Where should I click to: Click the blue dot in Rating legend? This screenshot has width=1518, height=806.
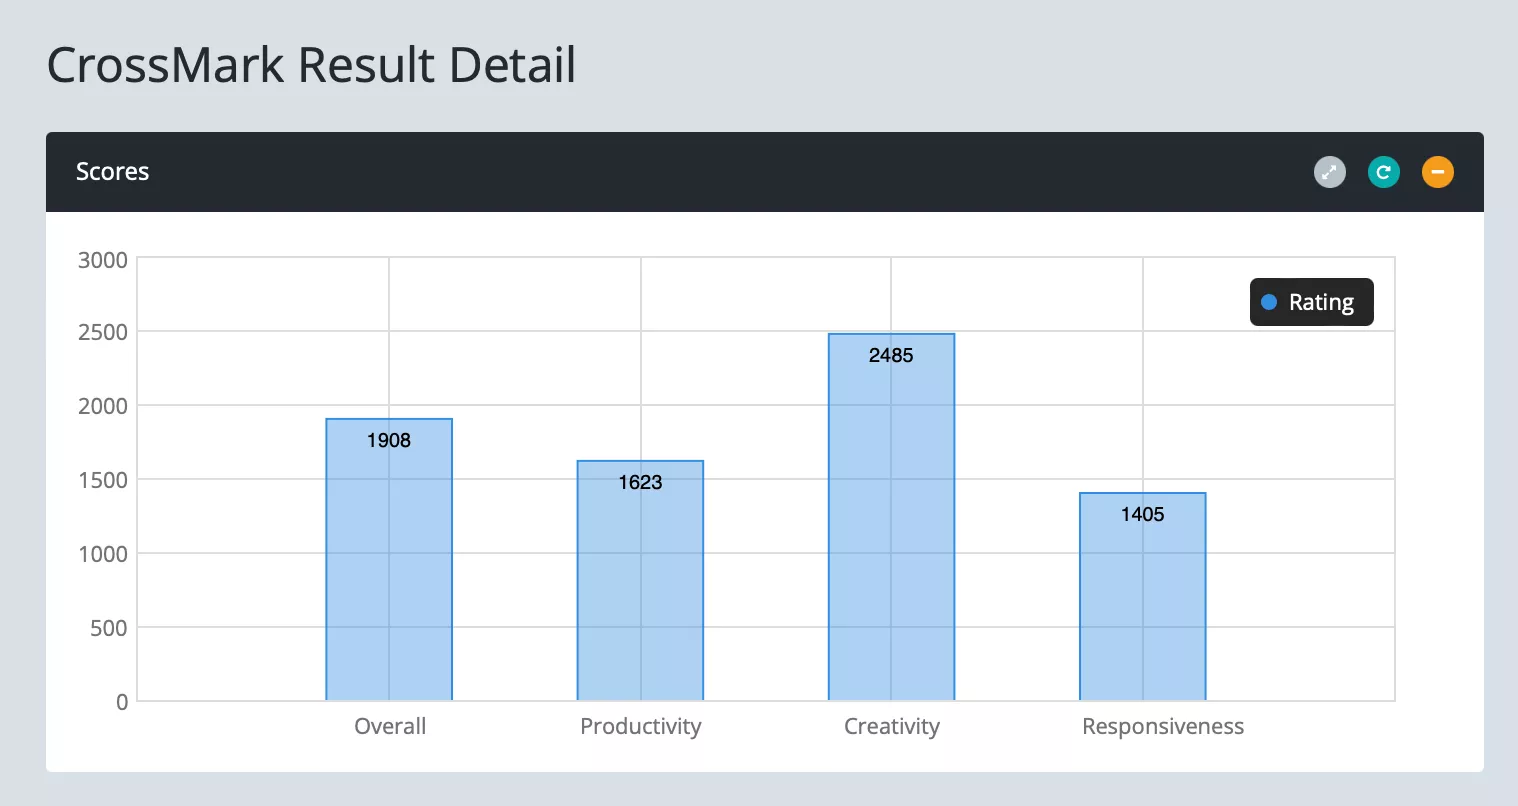[x=1269, y=302]
